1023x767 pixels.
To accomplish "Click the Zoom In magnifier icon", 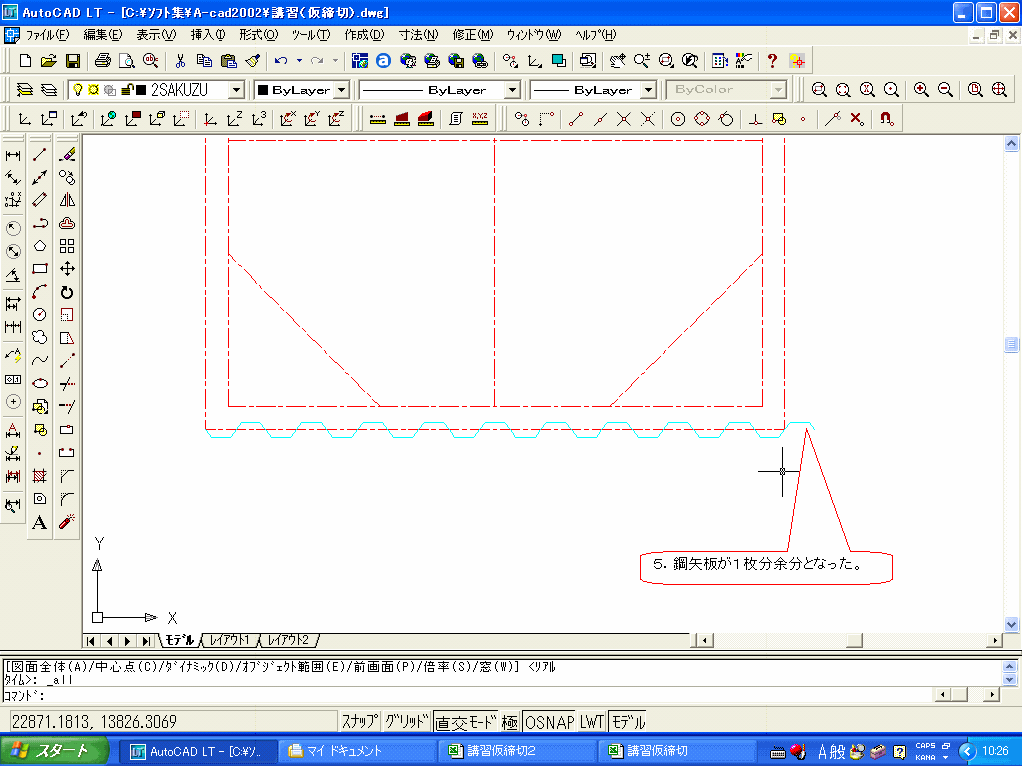I will [x=921, y=89].
